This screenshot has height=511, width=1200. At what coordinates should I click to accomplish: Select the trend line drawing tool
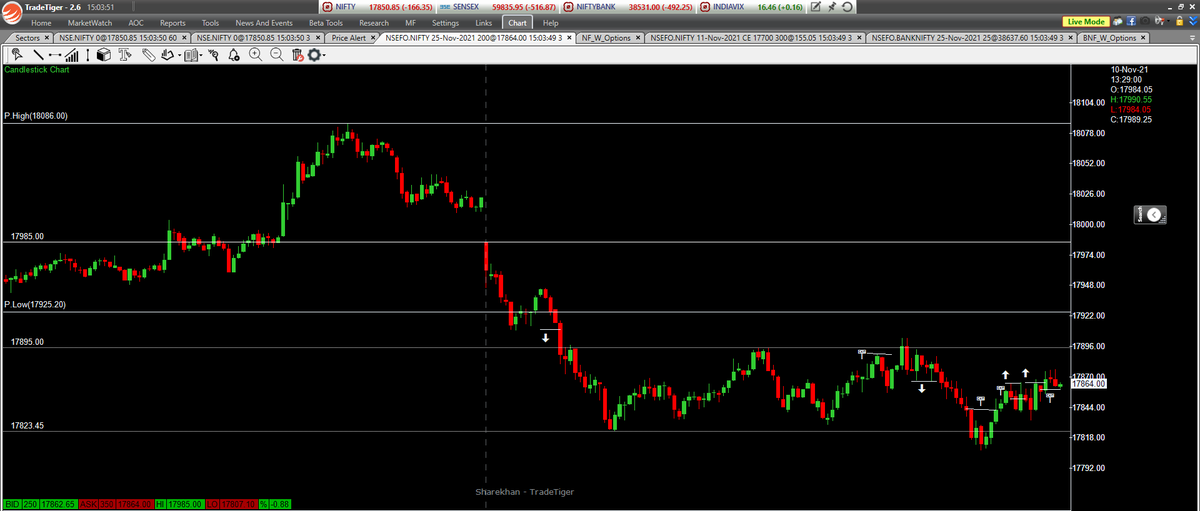pos(38,54)
